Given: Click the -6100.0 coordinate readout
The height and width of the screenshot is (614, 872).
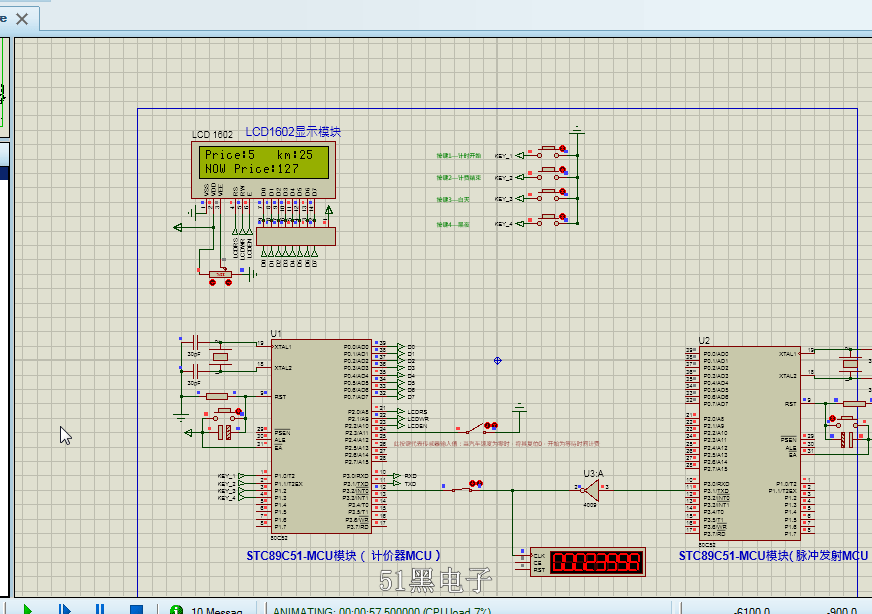Looking at the screenshot, I should [752, 611].
